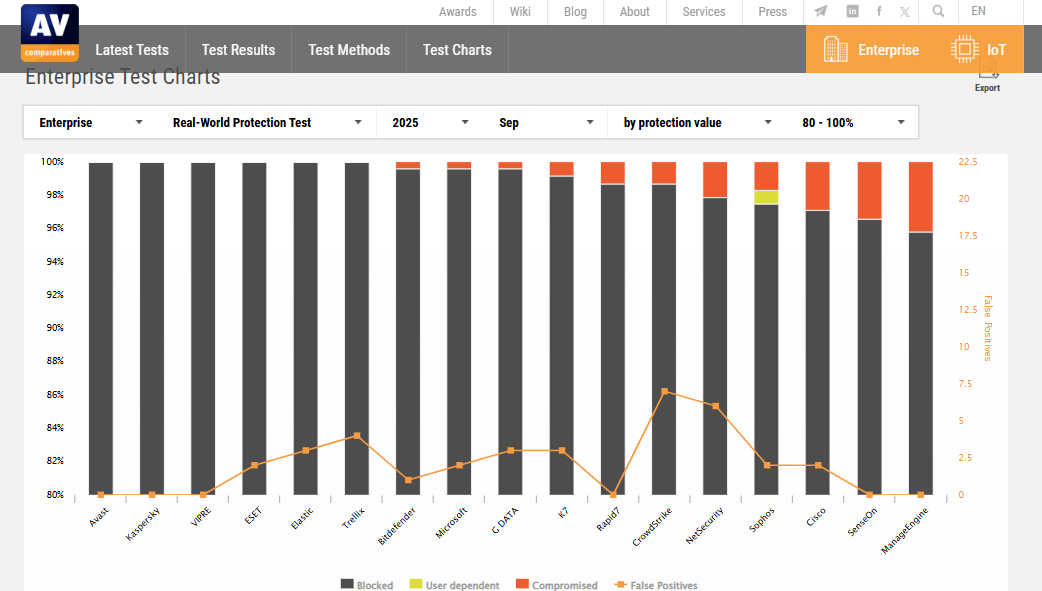The image size is (1042, 591).
Task: Click the Bitdefender blocked bar
Action: click(x=408, y=332)
